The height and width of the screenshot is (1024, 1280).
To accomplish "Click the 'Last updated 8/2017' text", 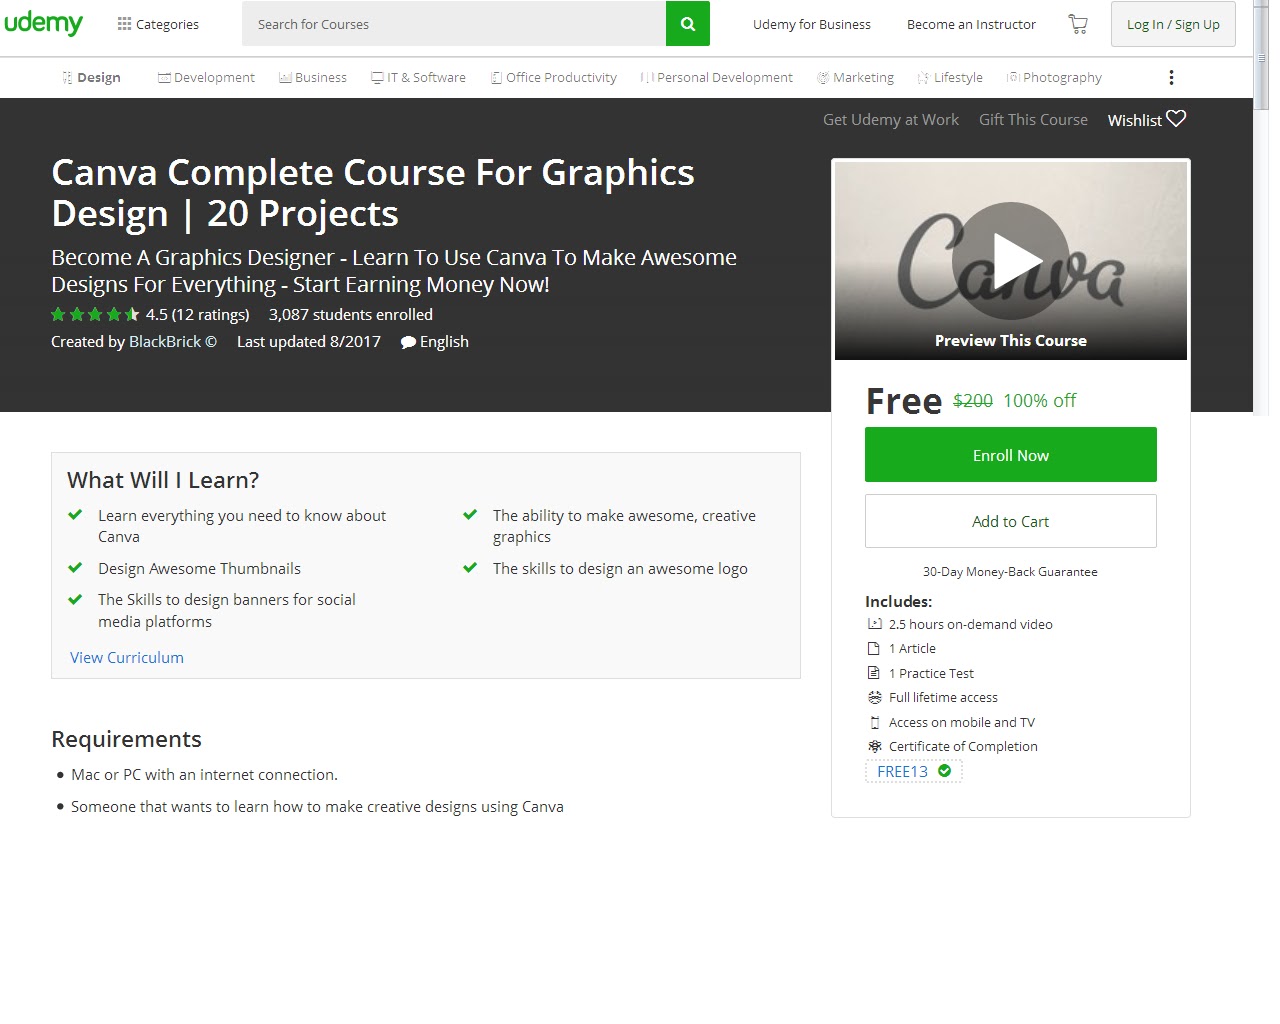I will [x=309, y=341].
